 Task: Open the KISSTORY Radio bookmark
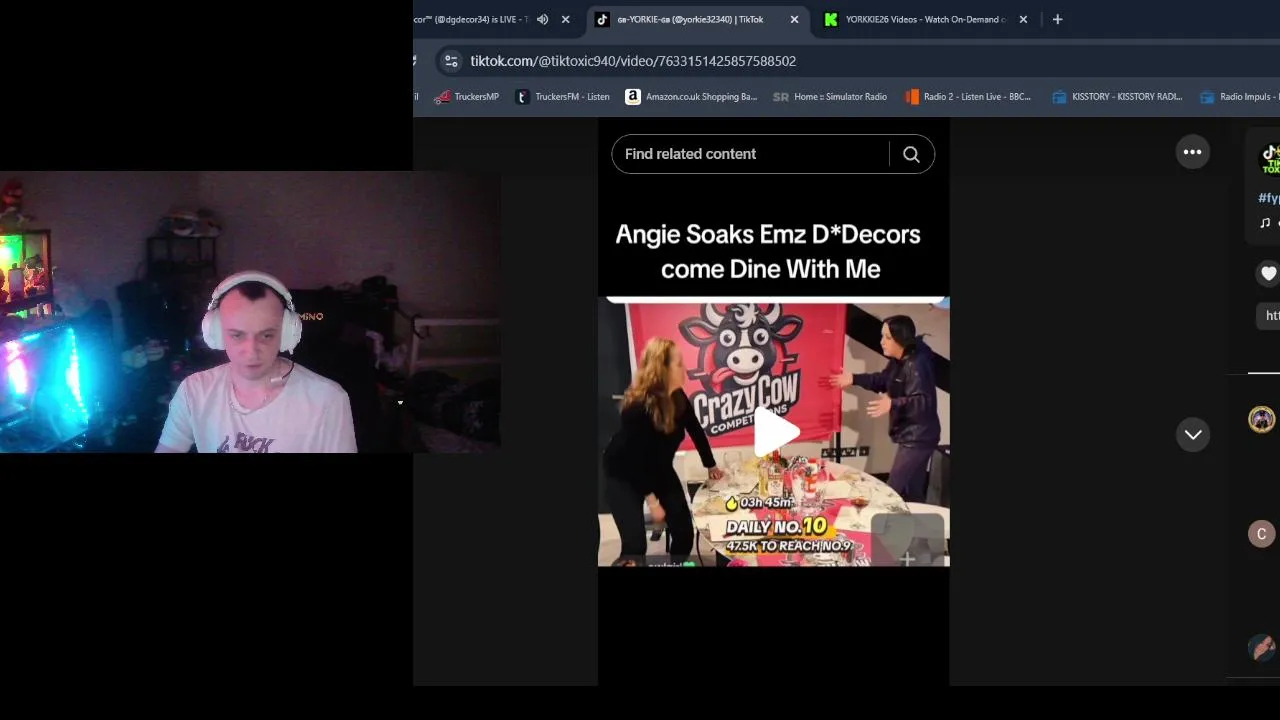click(x=1117, y=97)
